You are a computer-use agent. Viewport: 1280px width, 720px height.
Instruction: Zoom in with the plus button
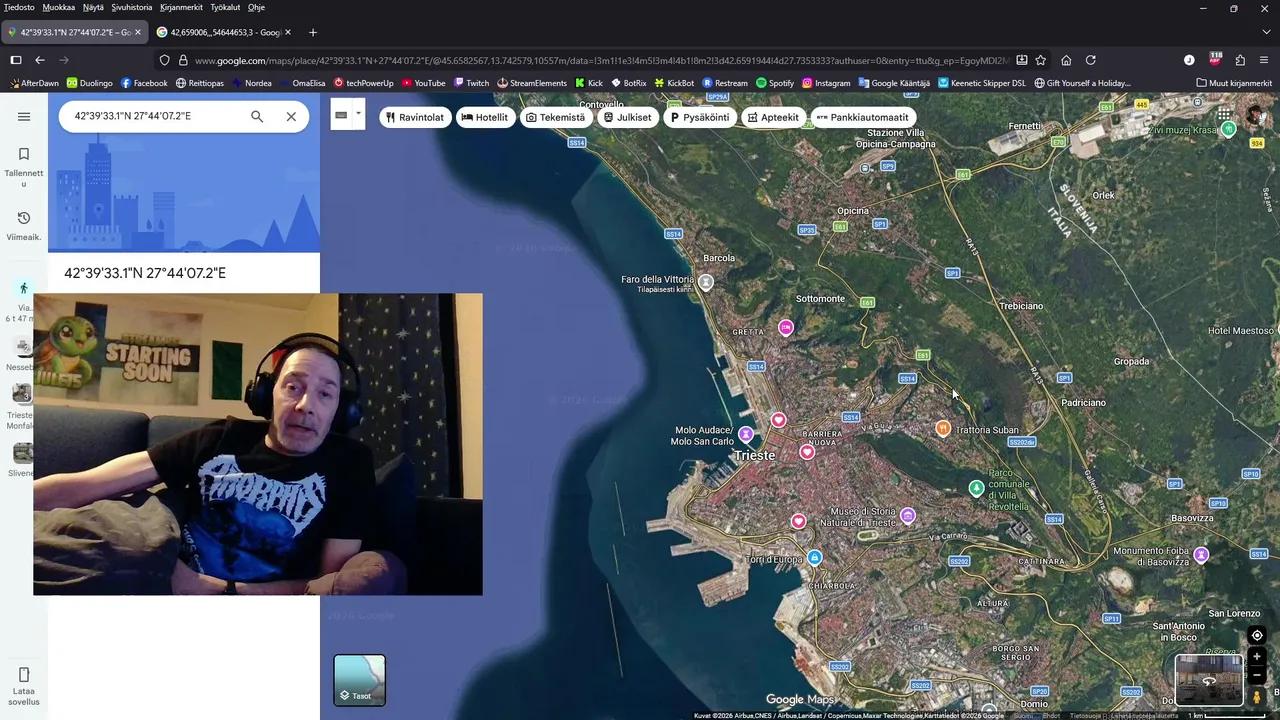pyautogui.click(x=1257, y=657)
